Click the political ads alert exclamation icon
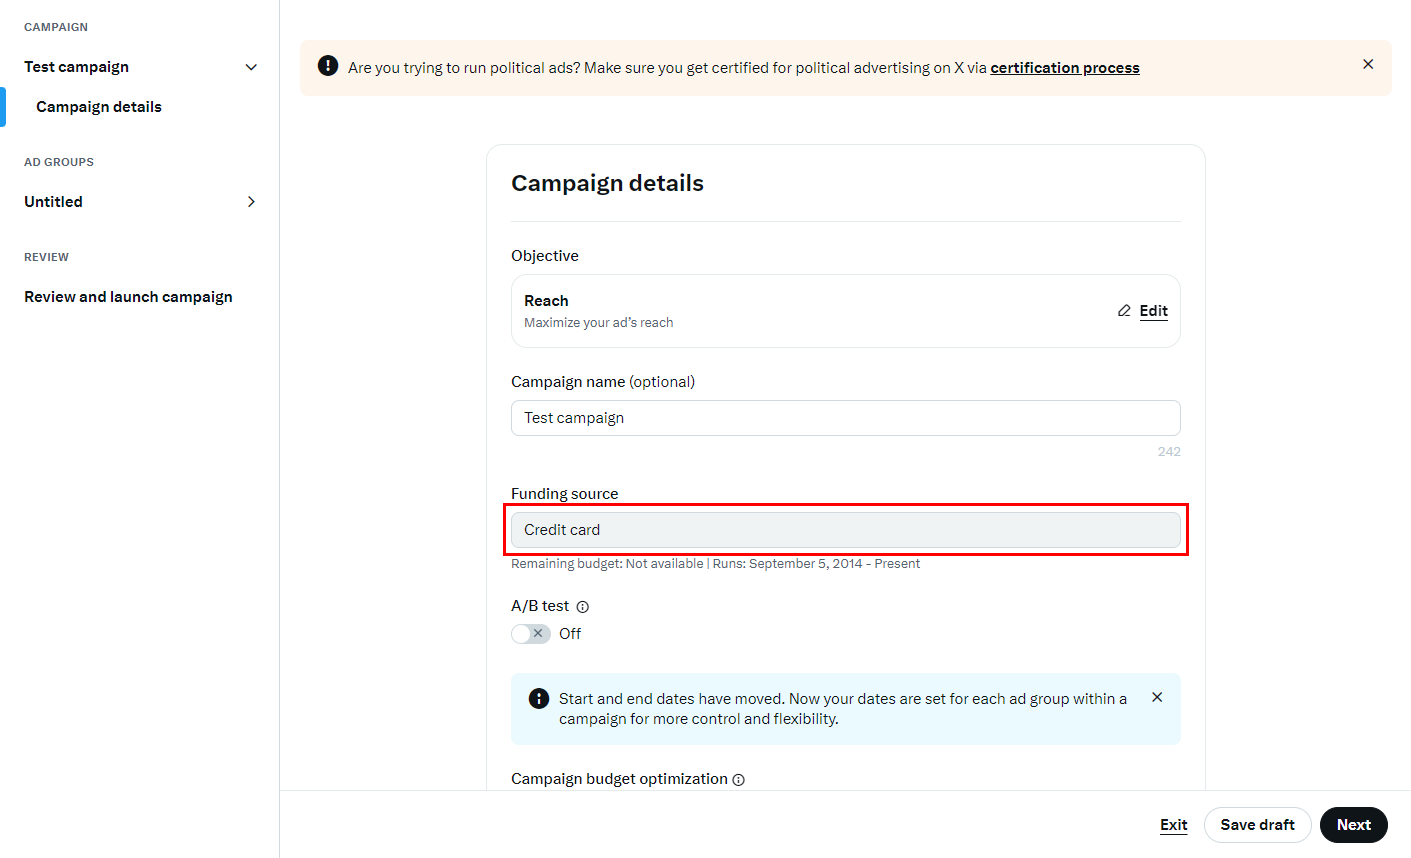 pyautogui.click(x=328, y=66)
